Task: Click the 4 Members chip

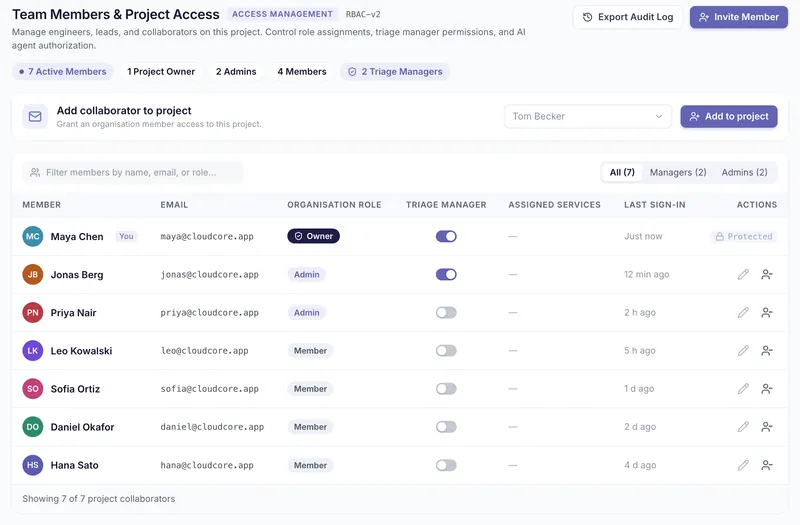Action: tap(302, 72)
